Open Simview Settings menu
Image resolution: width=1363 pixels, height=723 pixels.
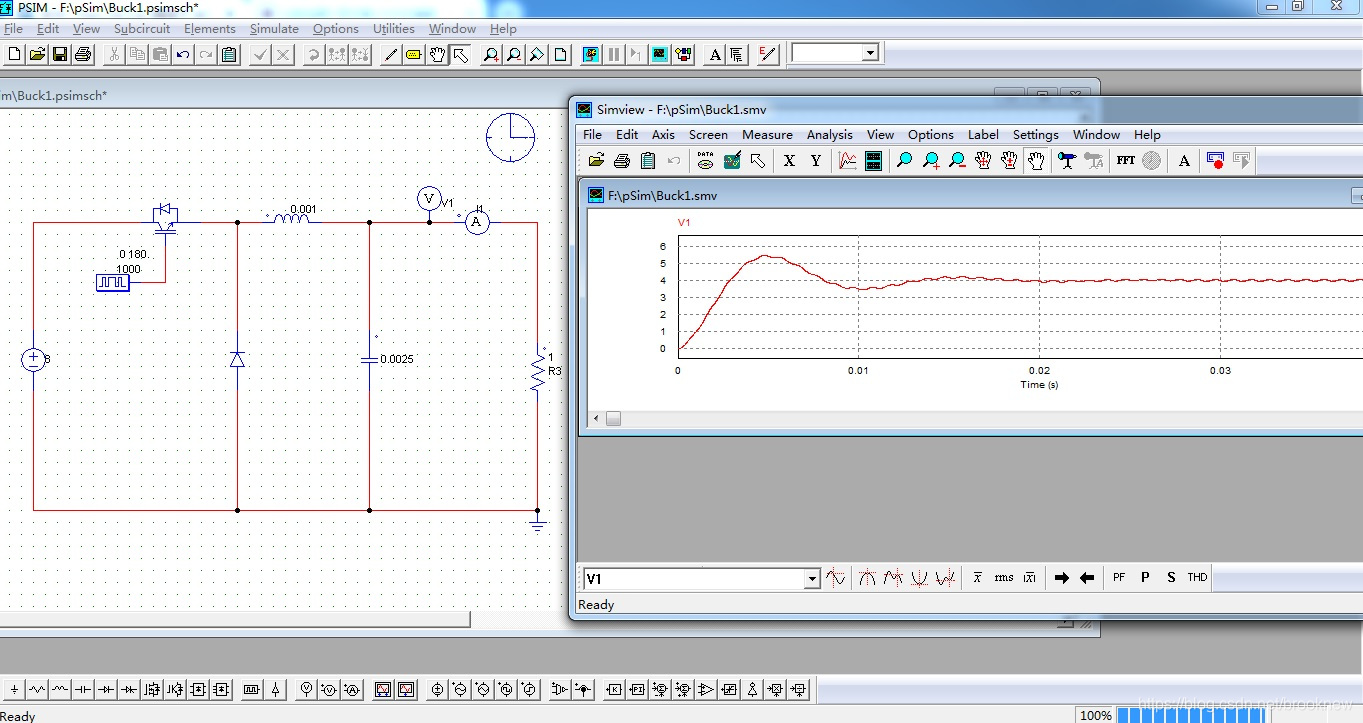tap(1036, 135)
